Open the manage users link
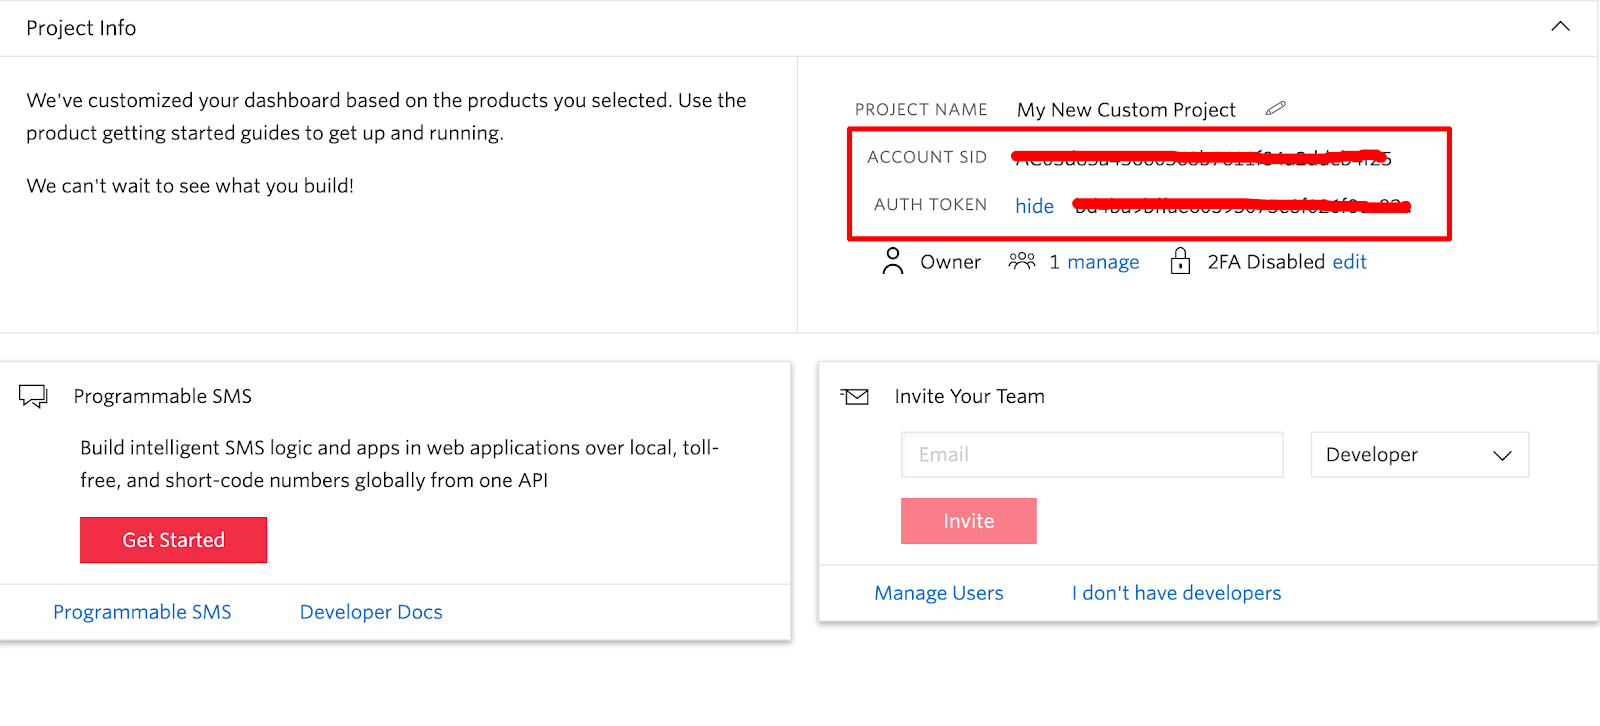Image resolution: width=1600 pixels, height=726 pixels. [1103, 262]
